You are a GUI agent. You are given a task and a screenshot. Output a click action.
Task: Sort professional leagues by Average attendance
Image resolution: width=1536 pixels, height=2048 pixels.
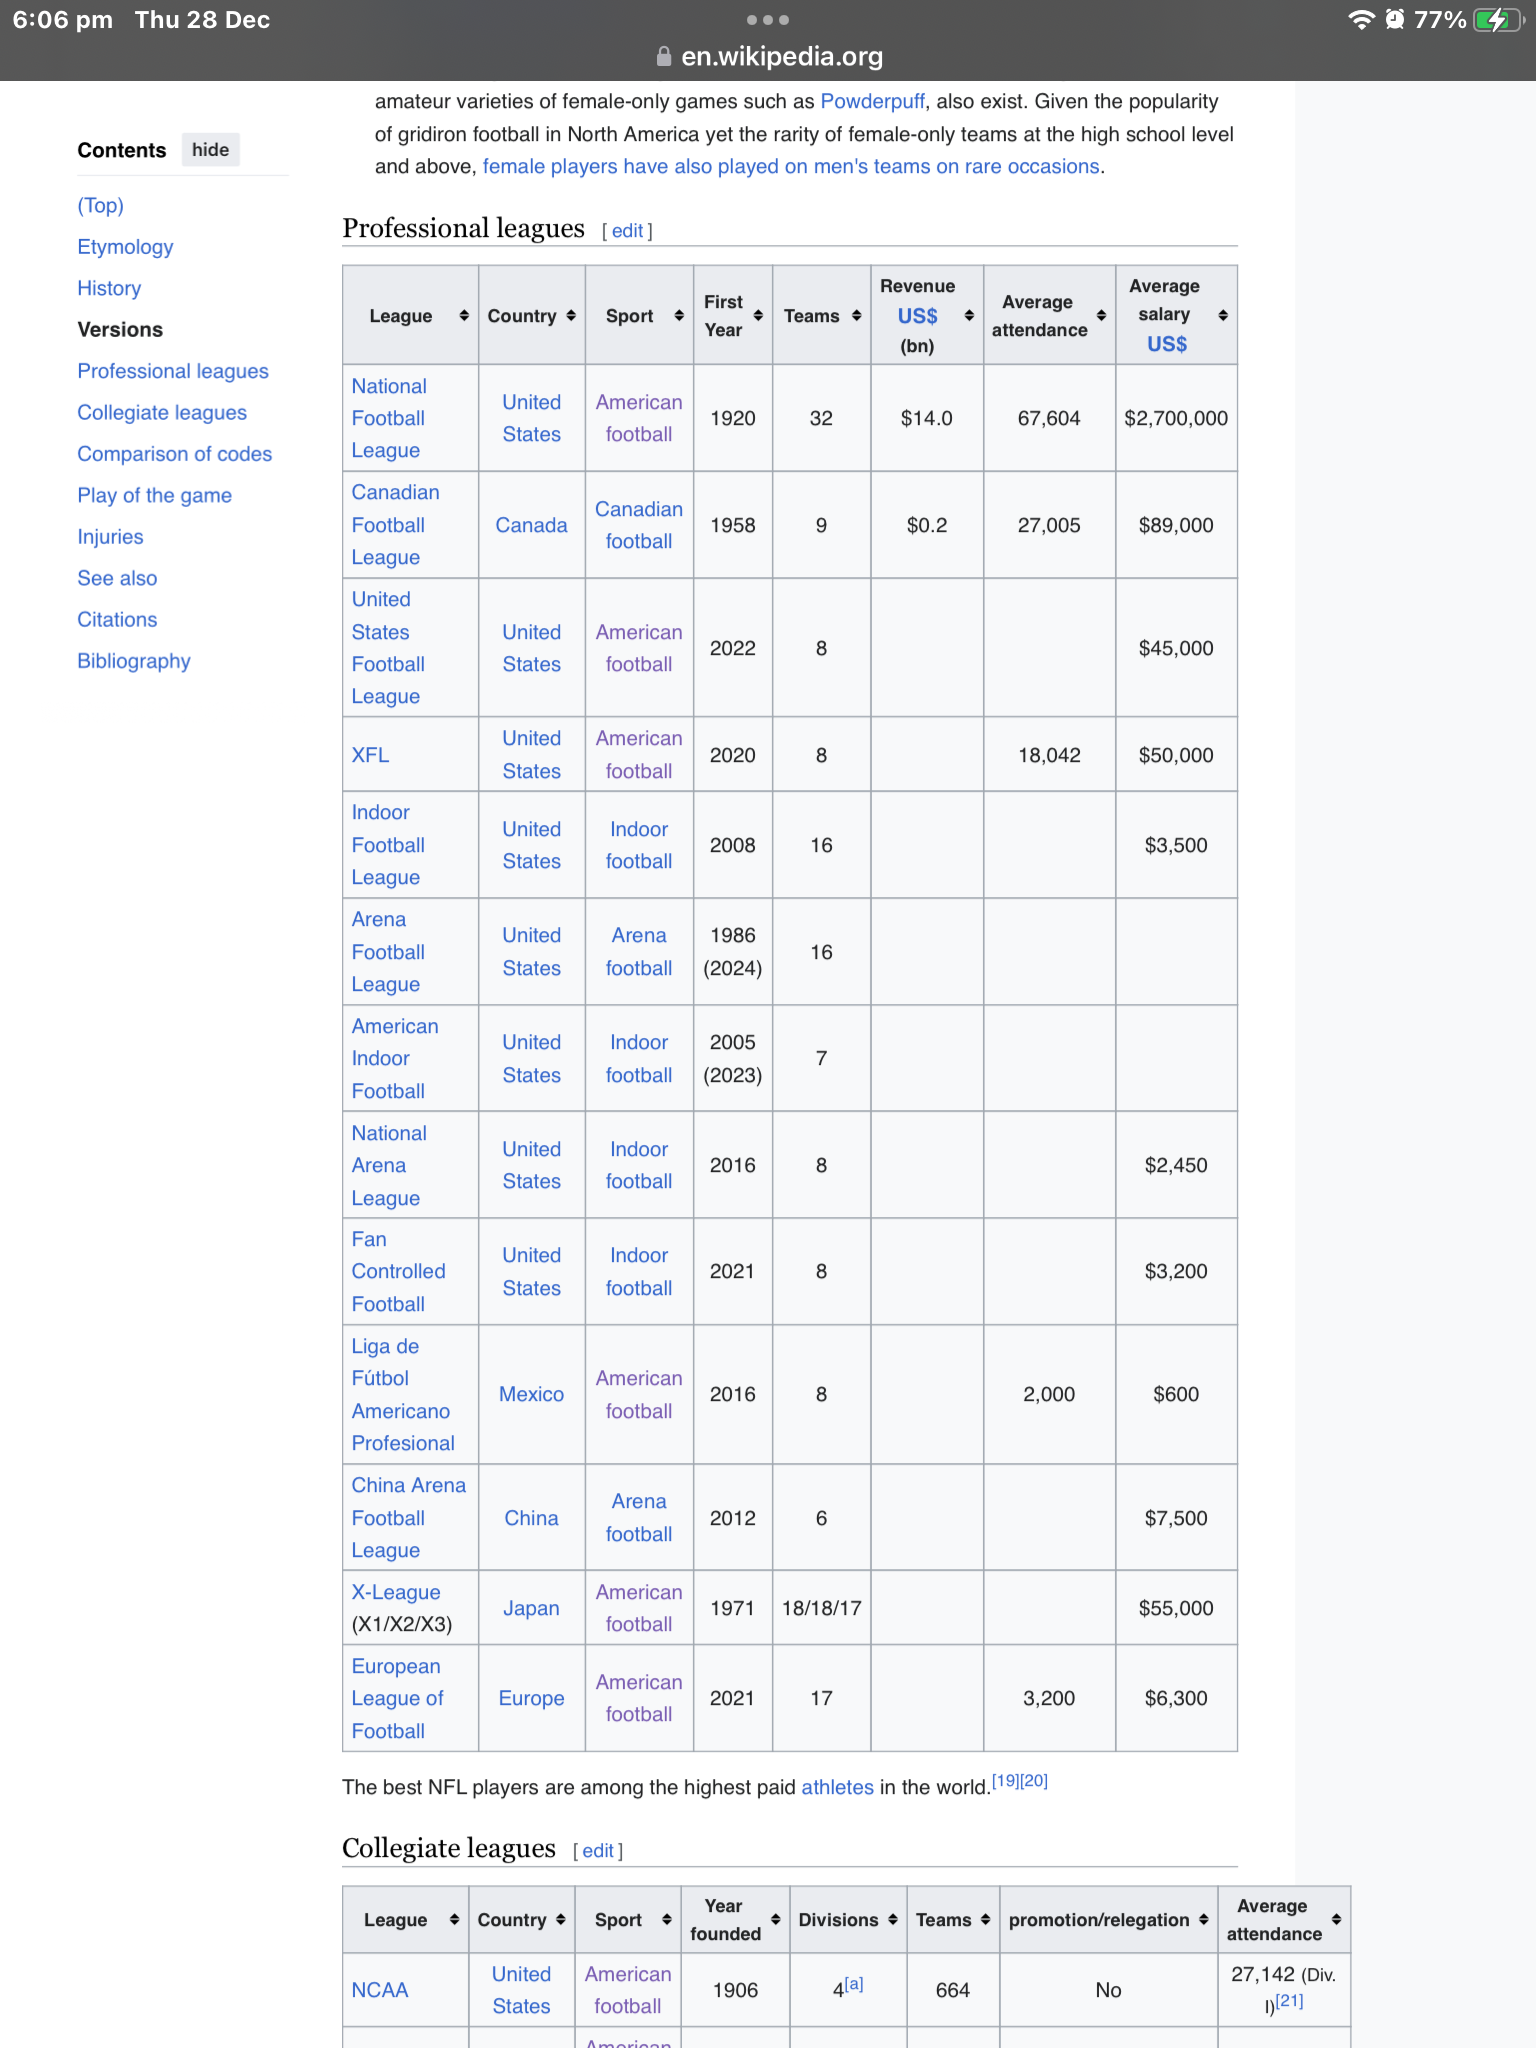[x=1101, y=316]
